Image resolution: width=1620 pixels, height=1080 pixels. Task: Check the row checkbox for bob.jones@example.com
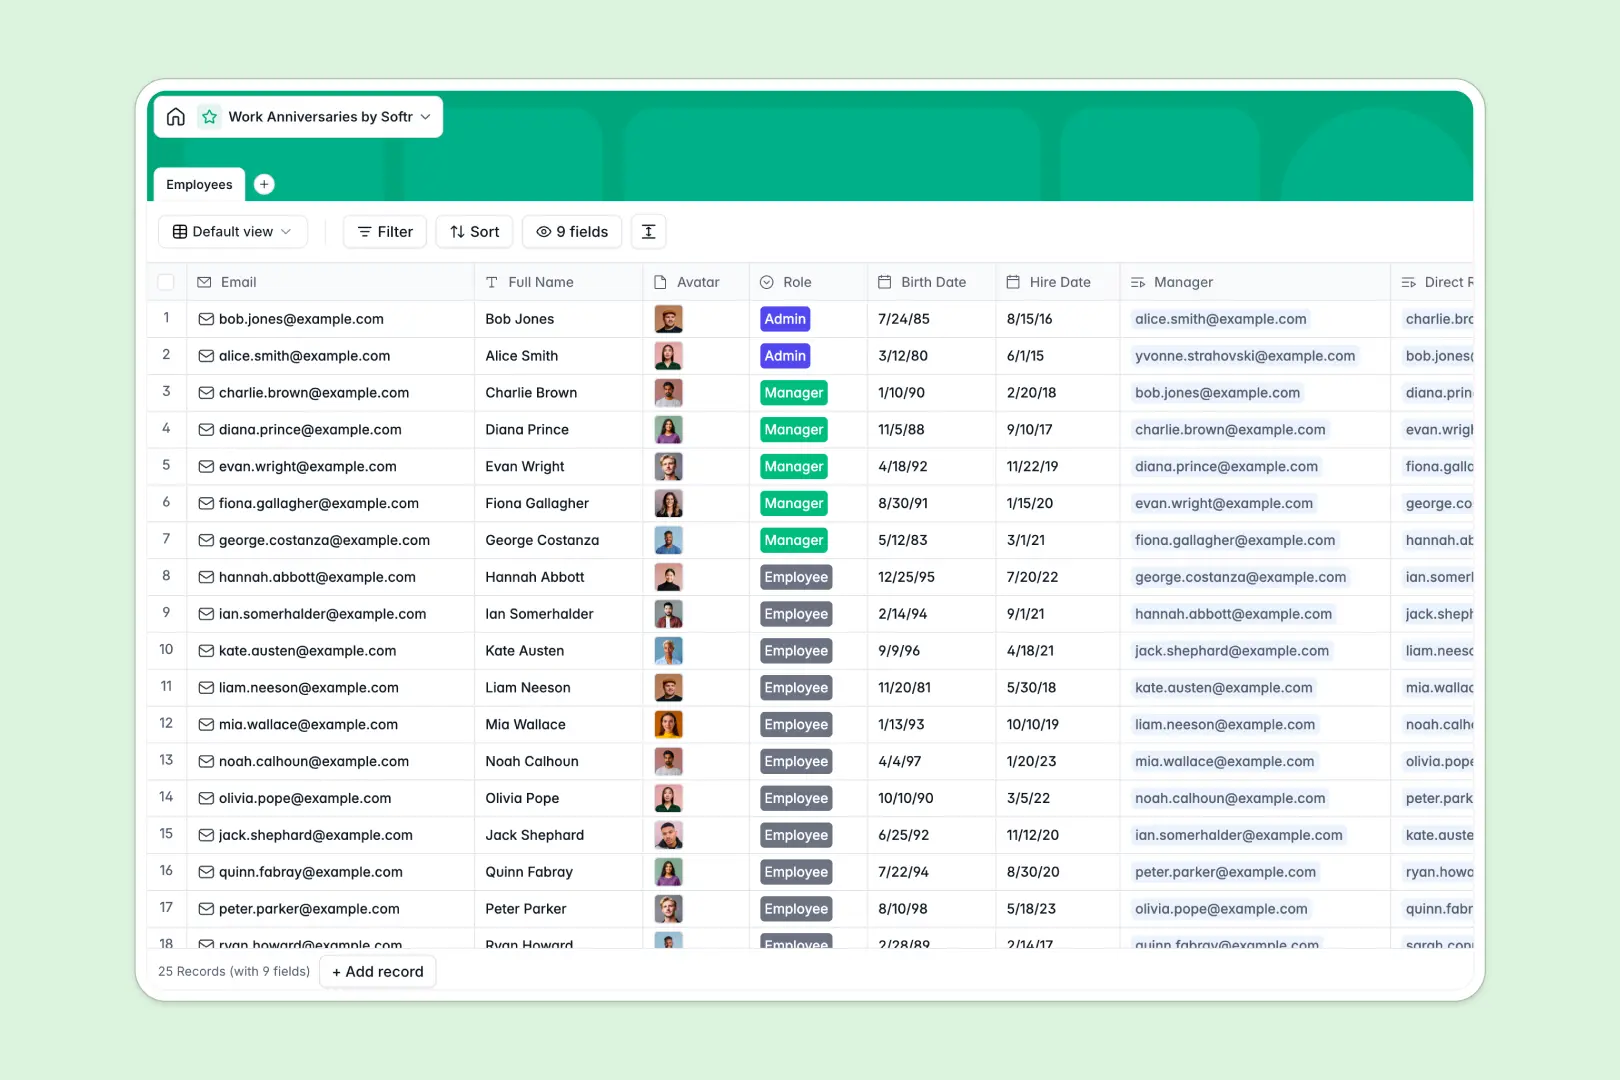click(x=166, y=318)
